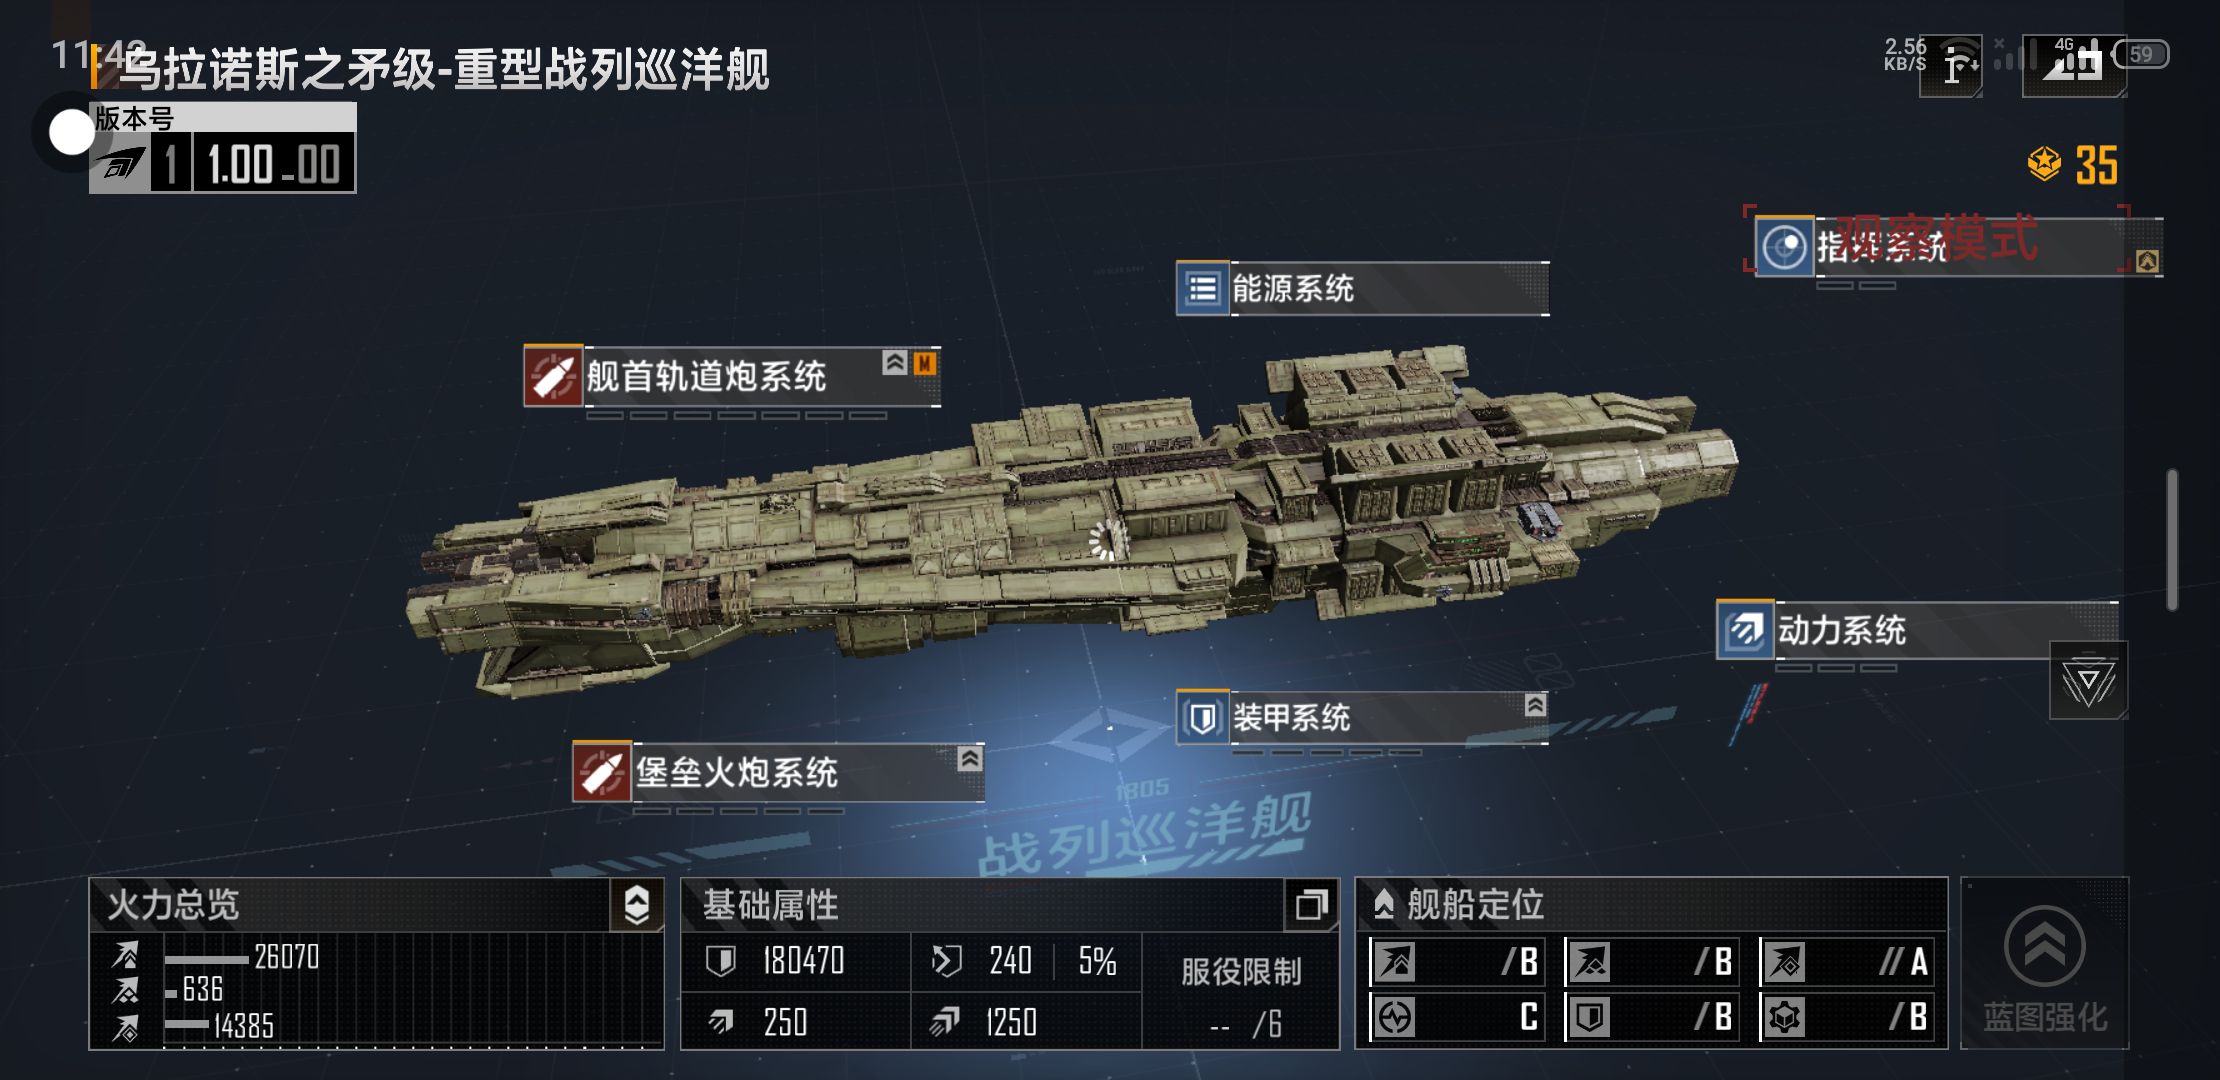Select the 装甲系统 shield icon

tap(1203, 717)
